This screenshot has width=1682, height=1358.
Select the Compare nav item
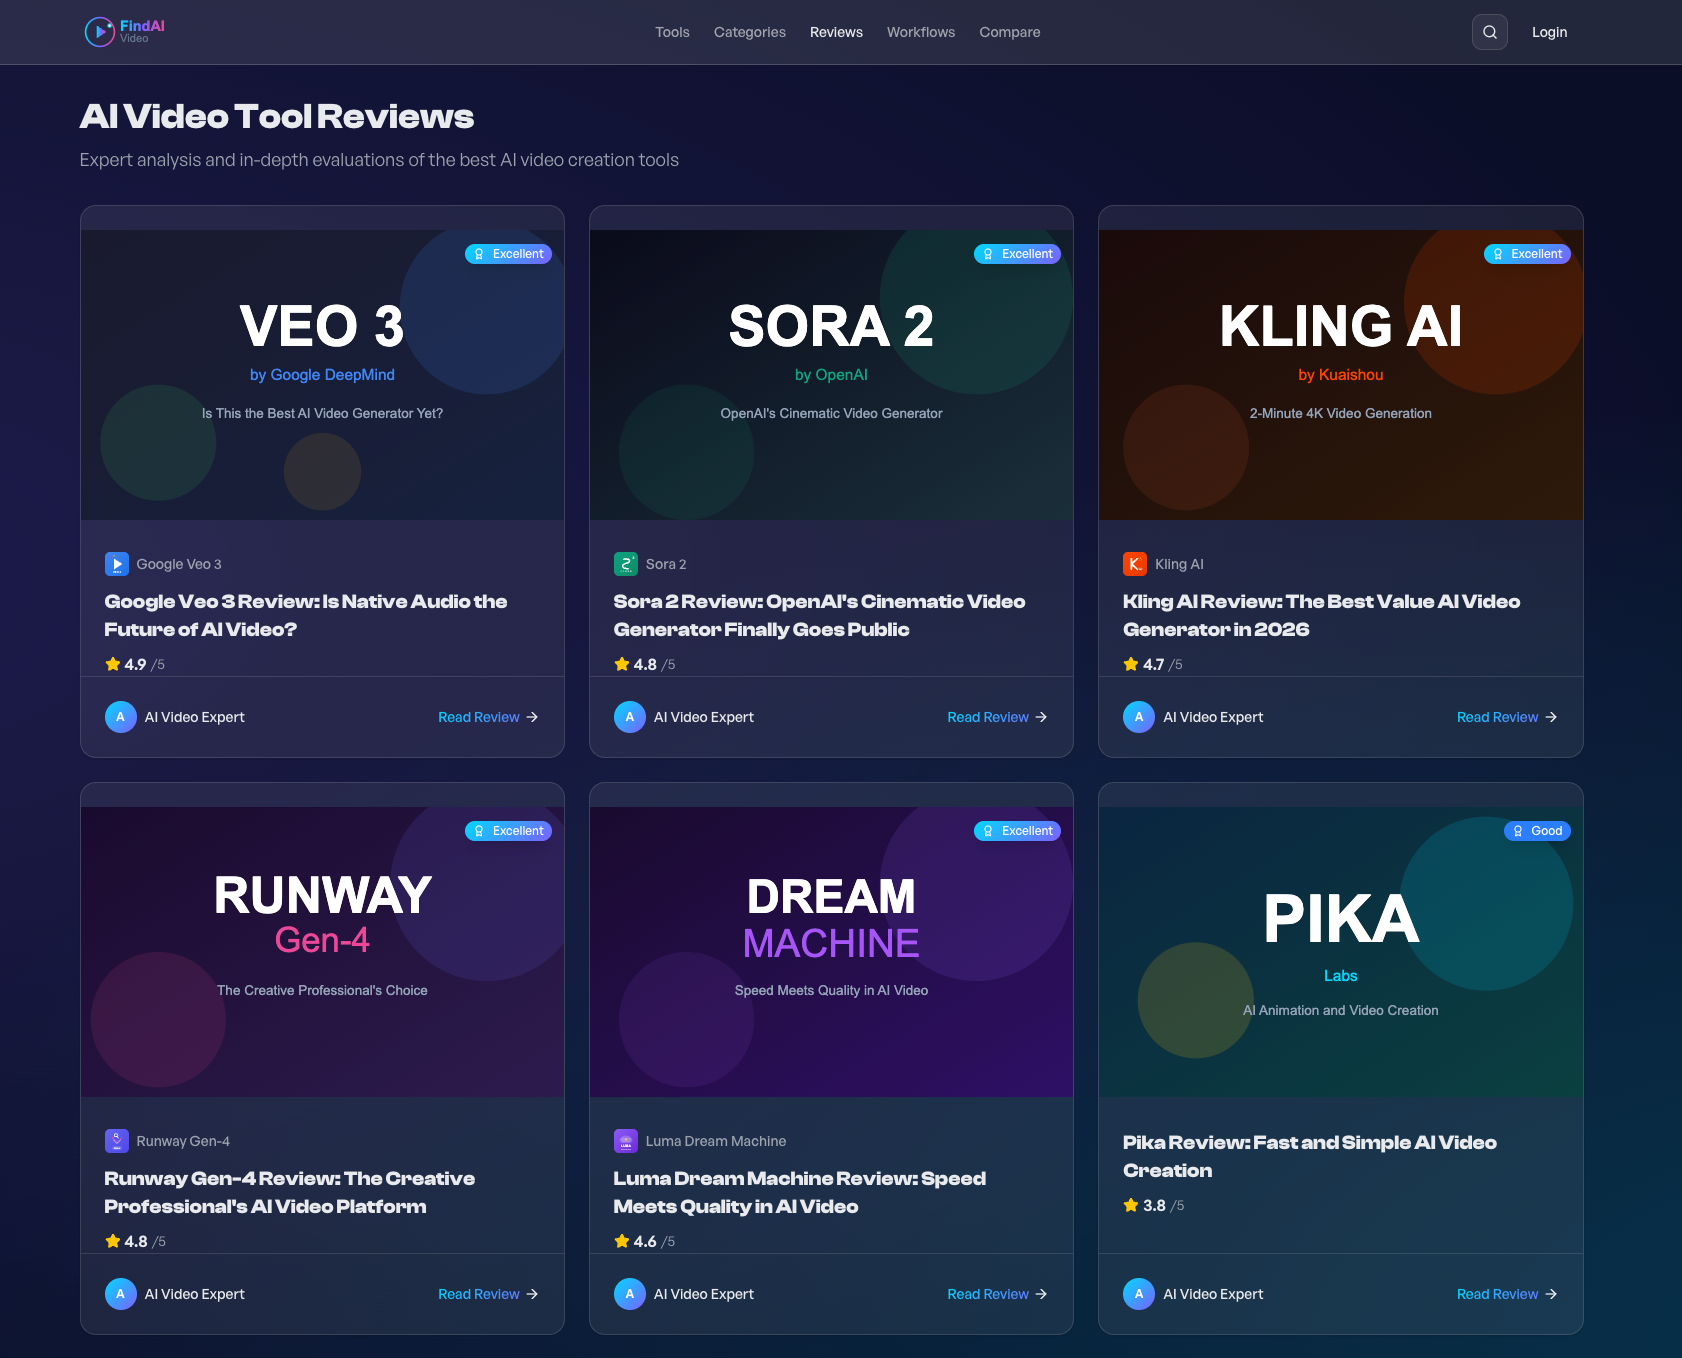[1010, 32]
